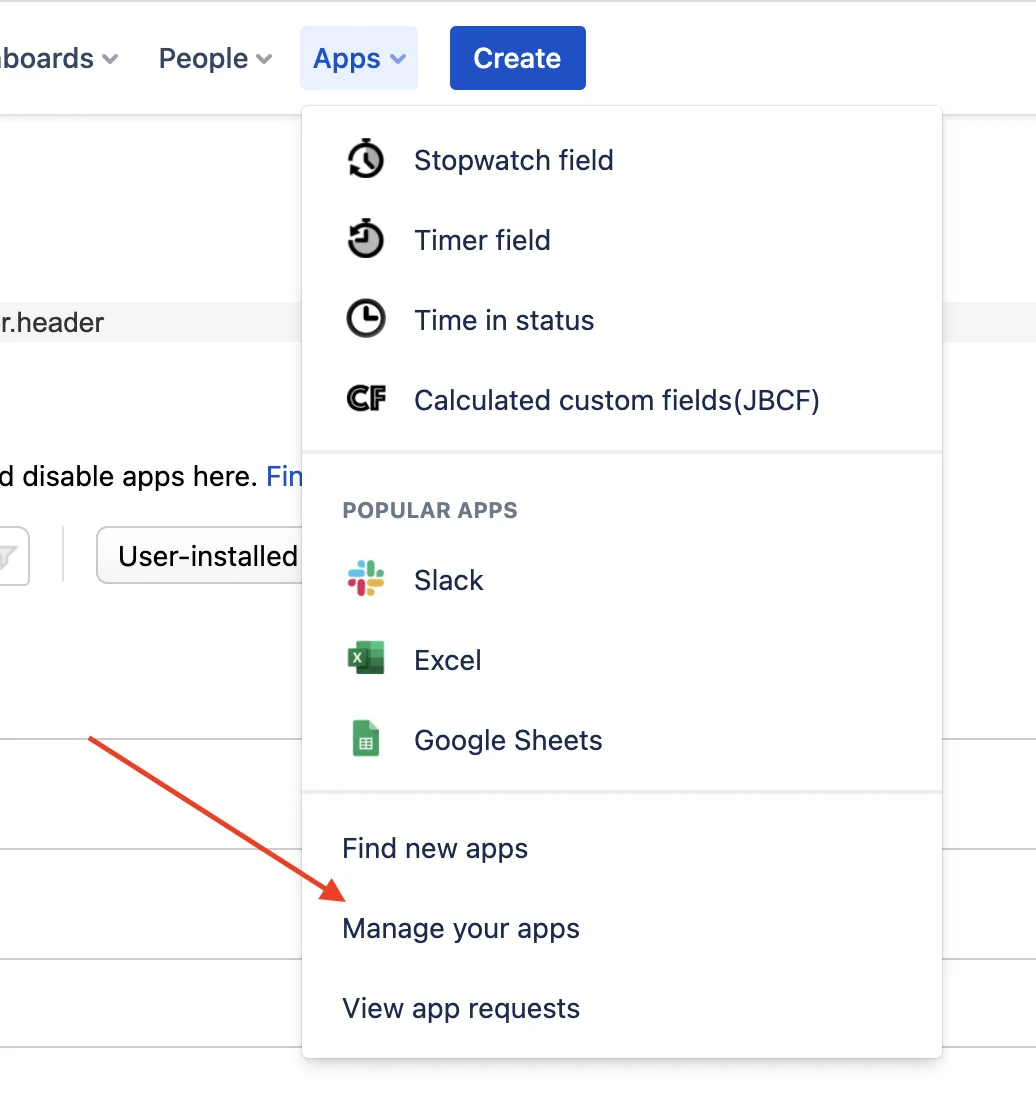Click the Excel logo icon
1036x1110 pixels.
(365, 658)
